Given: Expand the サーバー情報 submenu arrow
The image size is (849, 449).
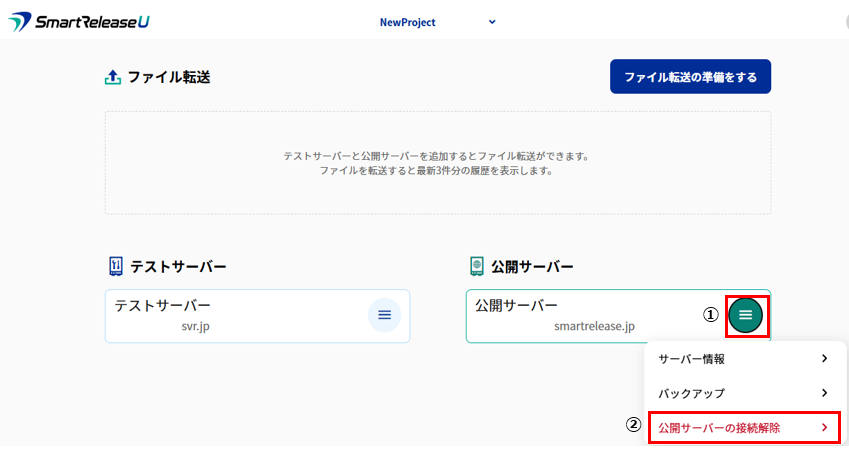Looking at the screenshot, I should coord(824,359).
